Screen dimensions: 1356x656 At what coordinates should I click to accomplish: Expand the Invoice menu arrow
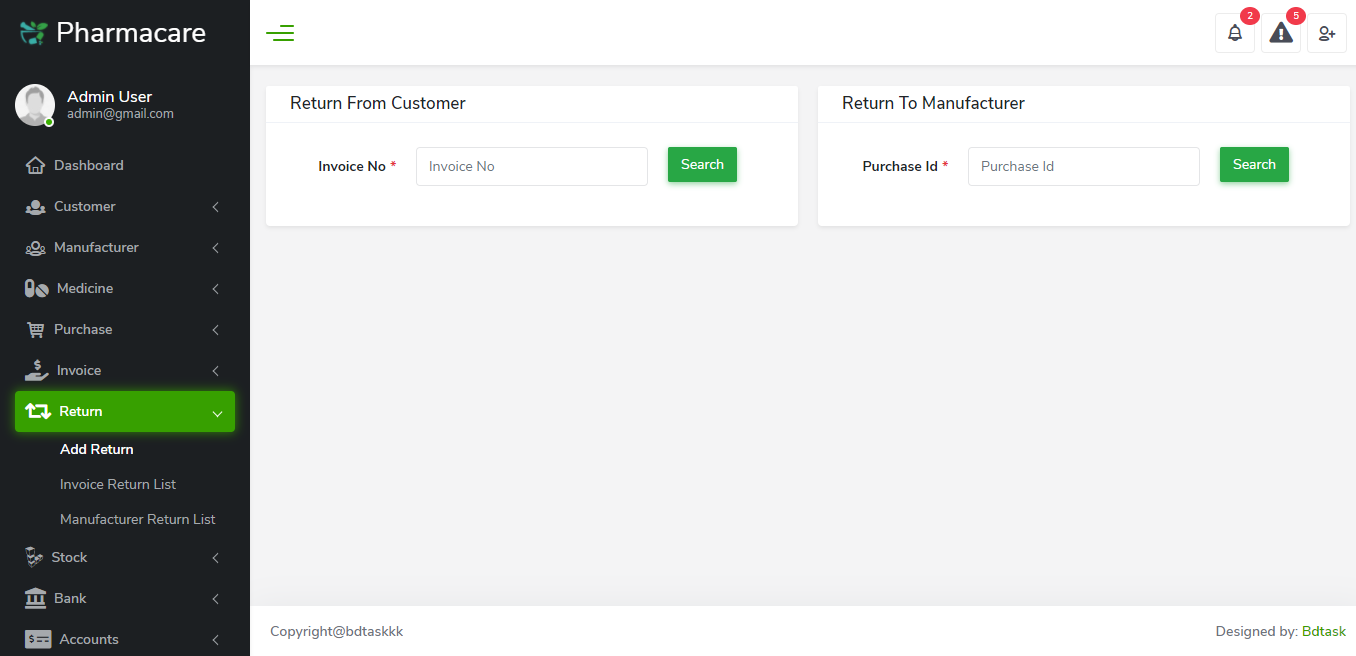click(x=215, y=371)
